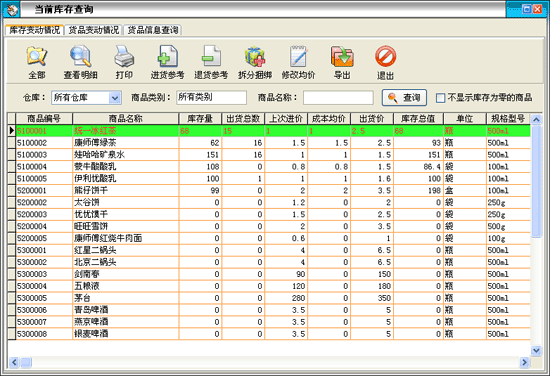Click the 全部 (show all) folder icon

tap(37, 56)
